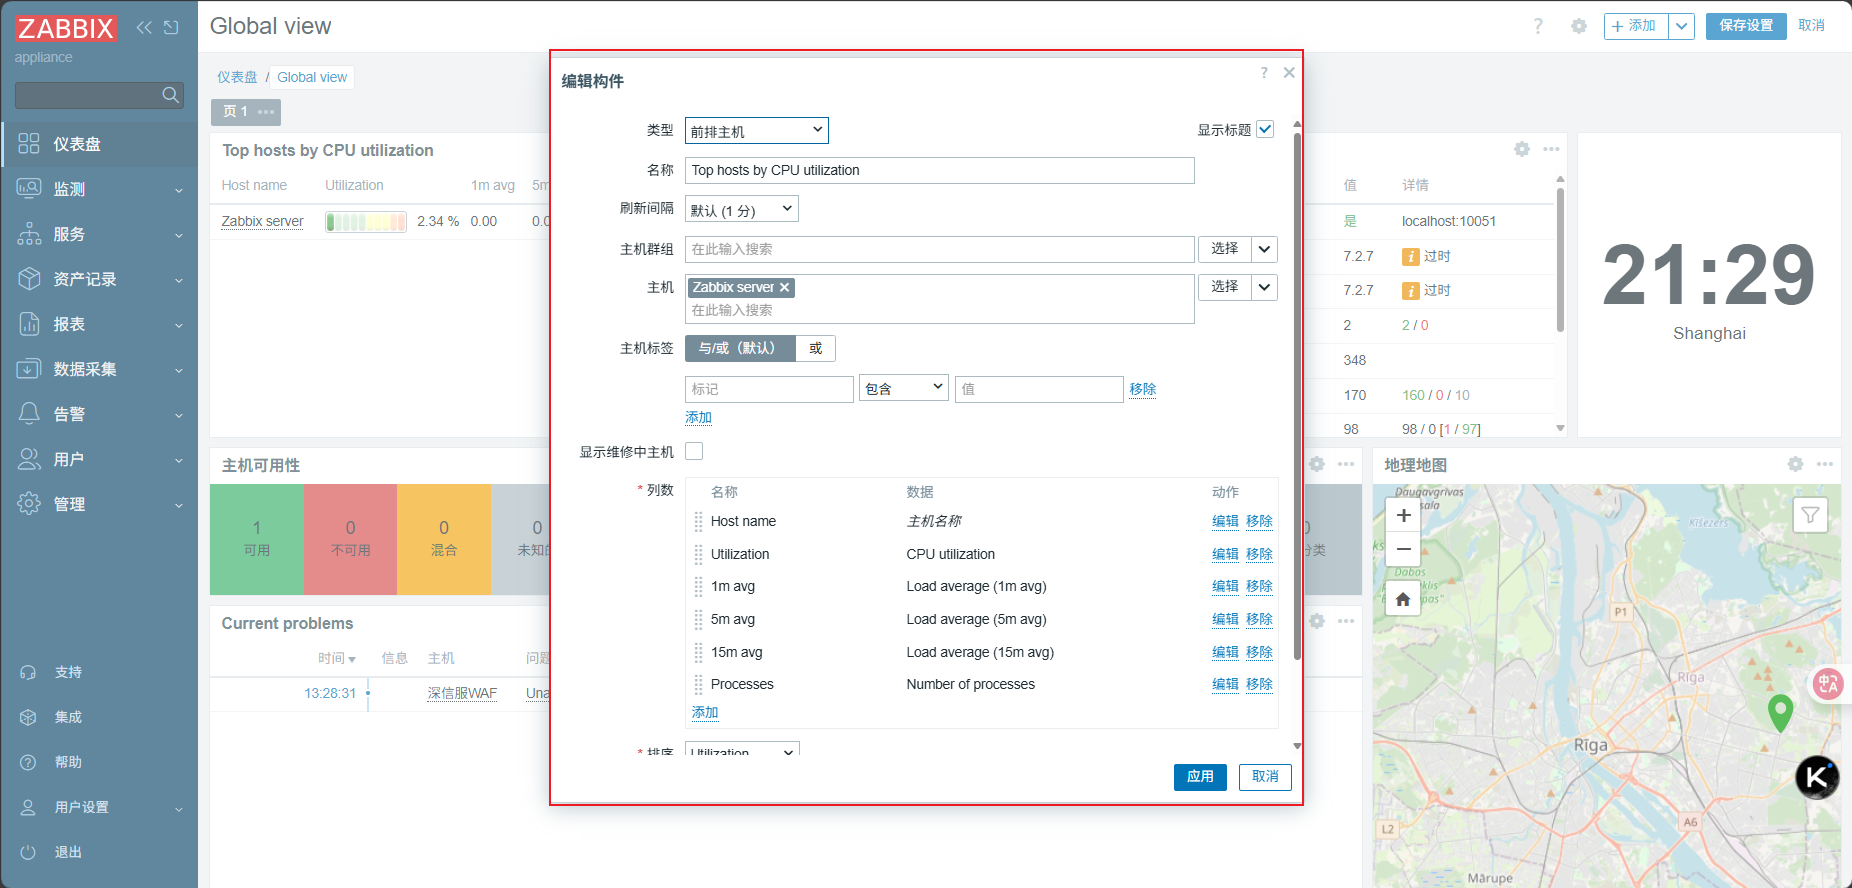Click the tag name input field

pyautogui.click(x=769, y=389)
